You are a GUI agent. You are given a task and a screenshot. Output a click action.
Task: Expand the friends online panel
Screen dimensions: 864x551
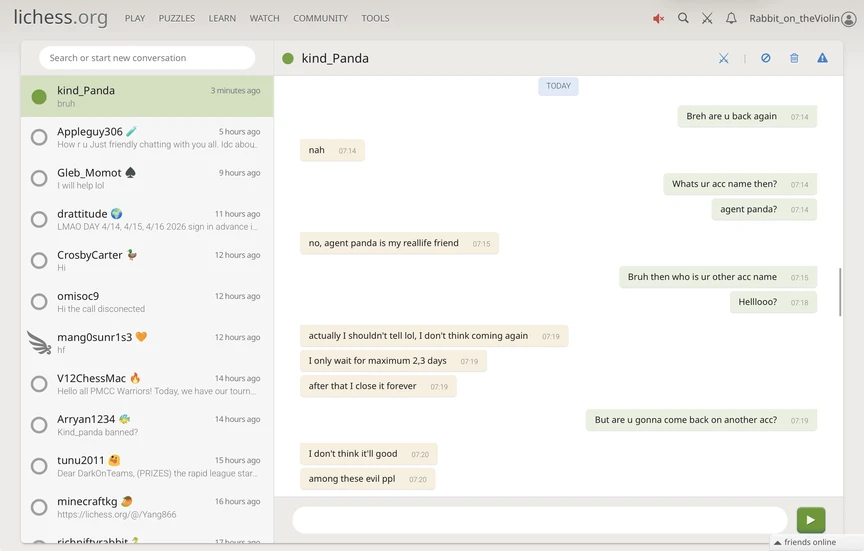tap(809, 542)
